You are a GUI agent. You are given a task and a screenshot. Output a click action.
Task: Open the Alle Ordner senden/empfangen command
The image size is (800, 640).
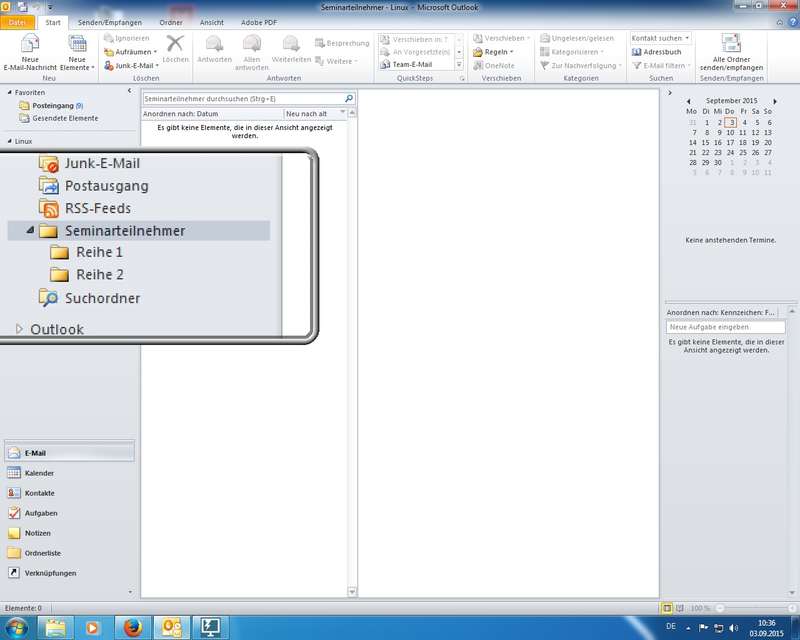pyautogui.click(x=731, y=52)
